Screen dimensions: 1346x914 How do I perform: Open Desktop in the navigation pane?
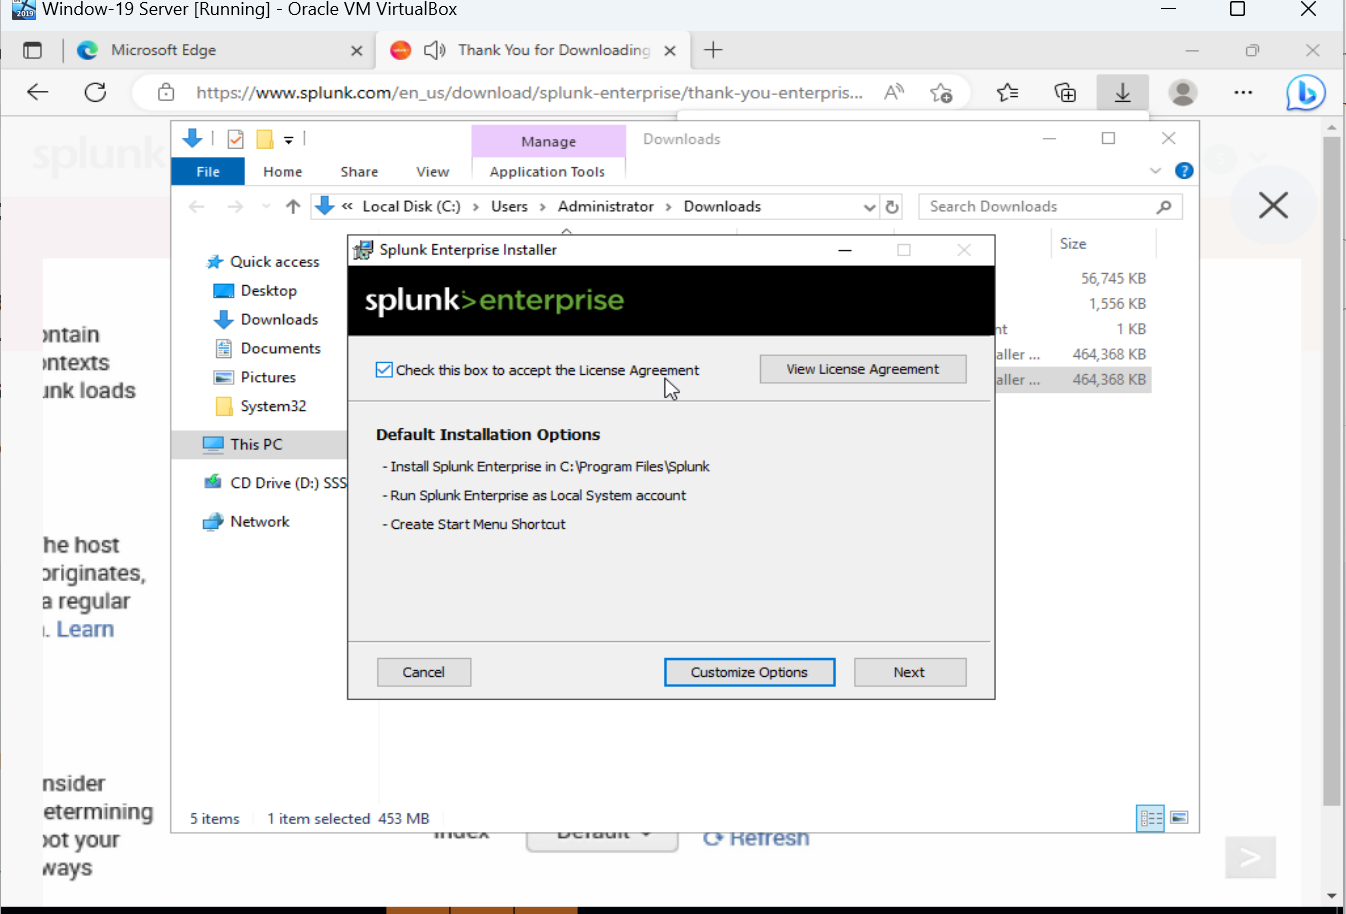268,290
